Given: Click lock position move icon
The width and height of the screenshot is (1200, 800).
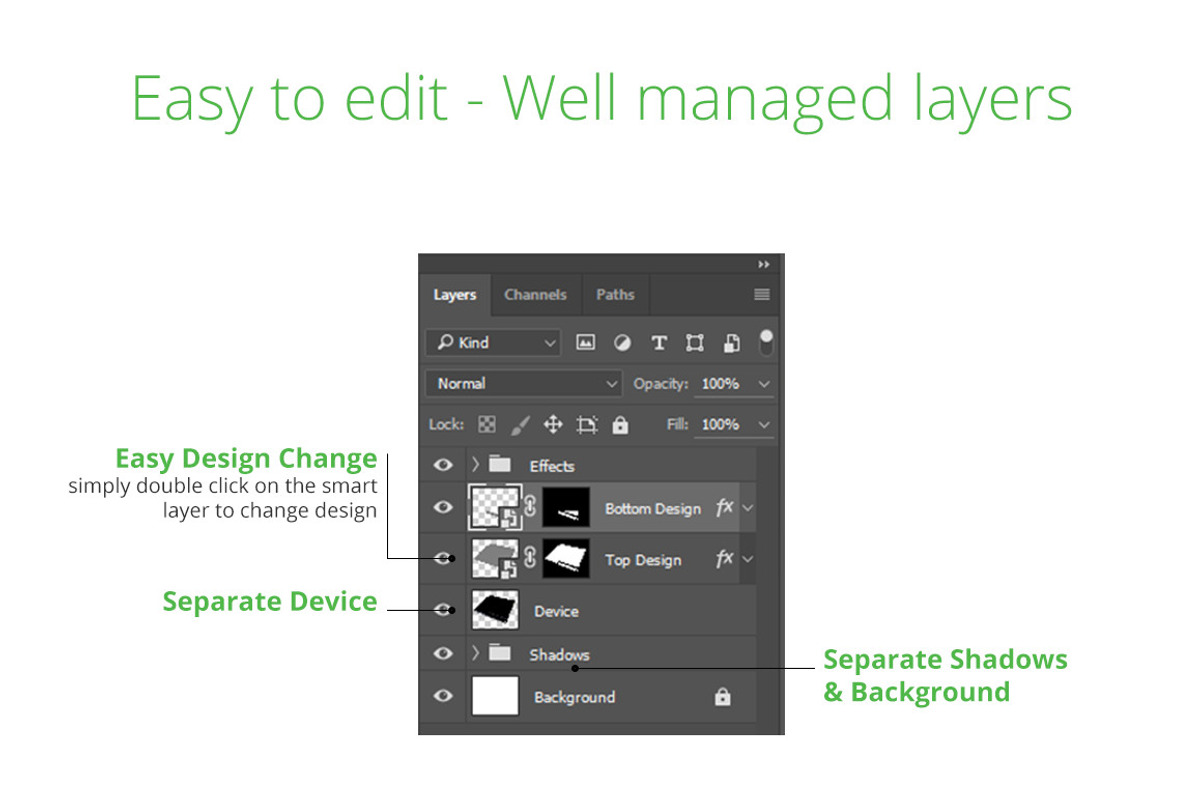Looking at the screenshot, I should pyautogui.click(x=552, y=425).
